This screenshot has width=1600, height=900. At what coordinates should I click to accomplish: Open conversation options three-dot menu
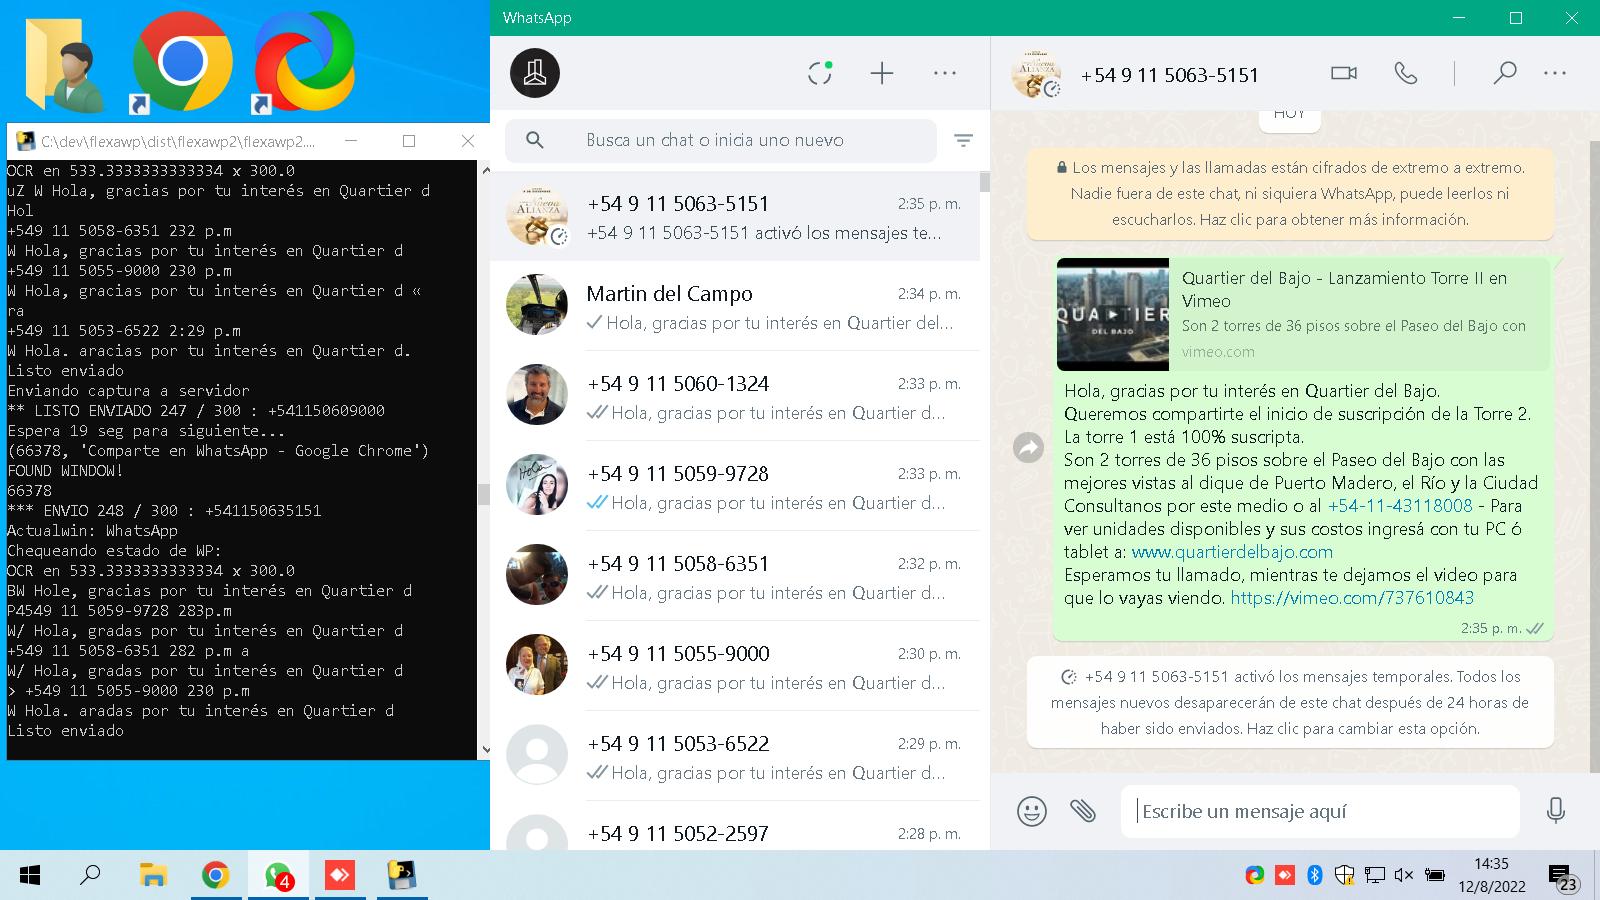(1555, 73)
